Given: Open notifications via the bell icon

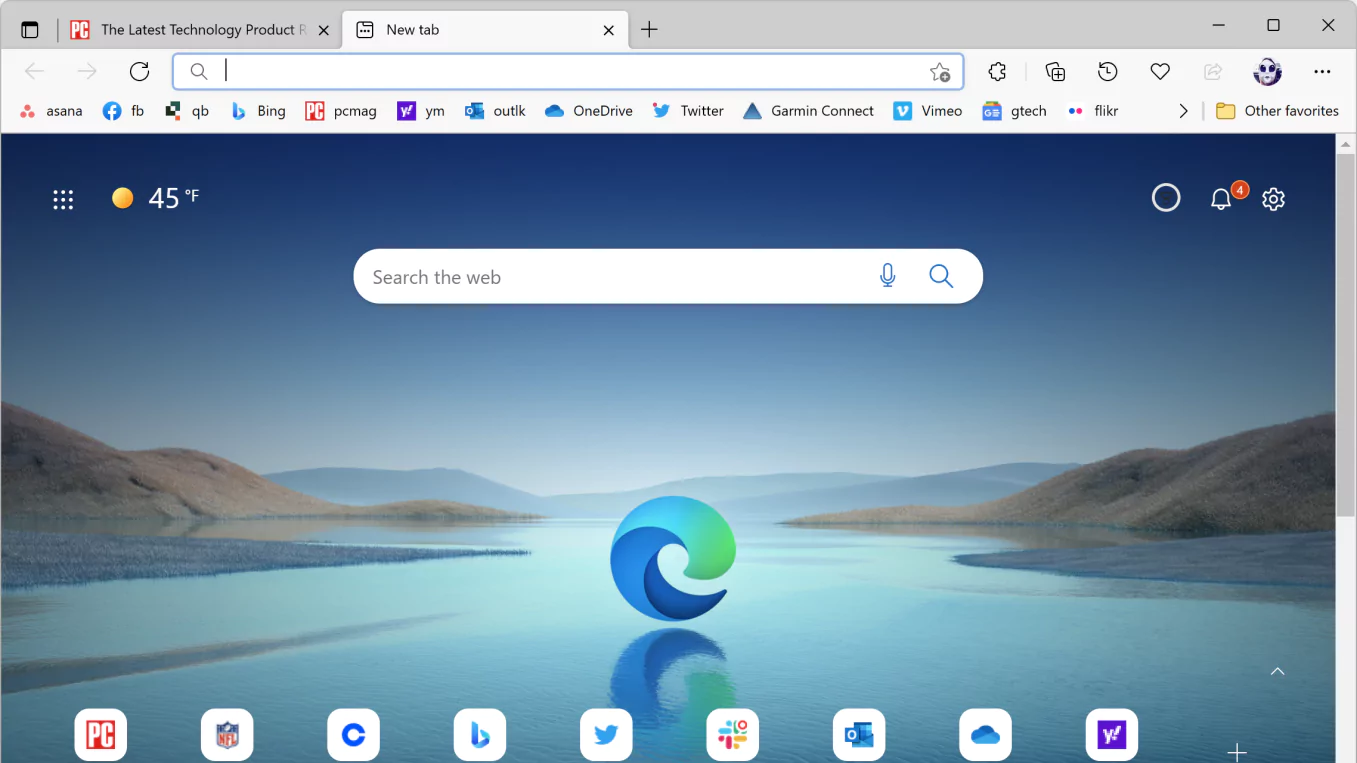Looking at the screenshot, I should pos(1220,198).
